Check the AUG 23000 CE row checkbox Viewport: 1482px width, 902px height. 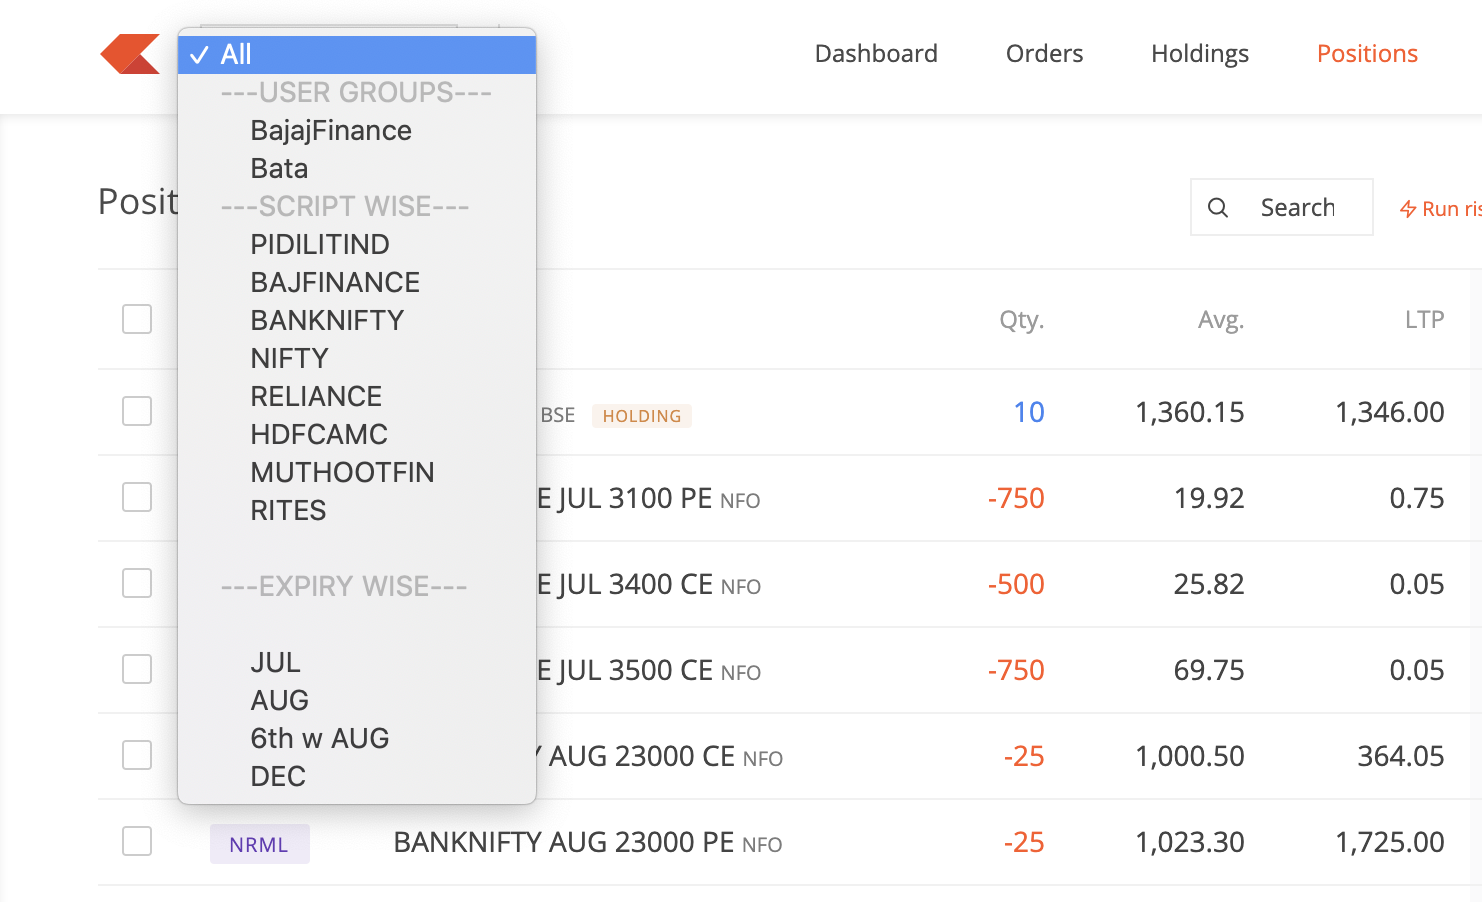137,756
